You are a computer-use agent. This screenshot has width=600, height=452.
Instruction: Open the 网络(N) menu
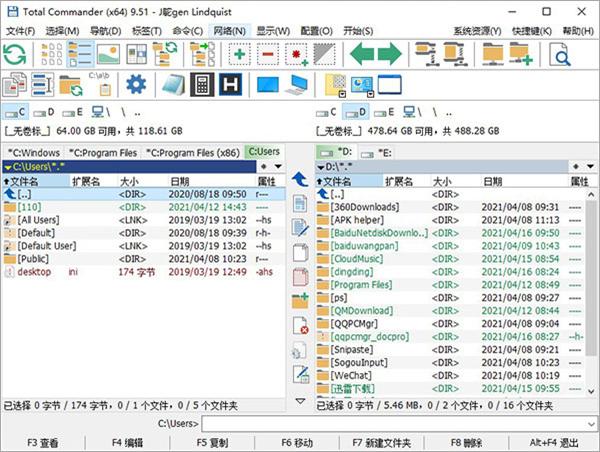click(x=230, y=31)
